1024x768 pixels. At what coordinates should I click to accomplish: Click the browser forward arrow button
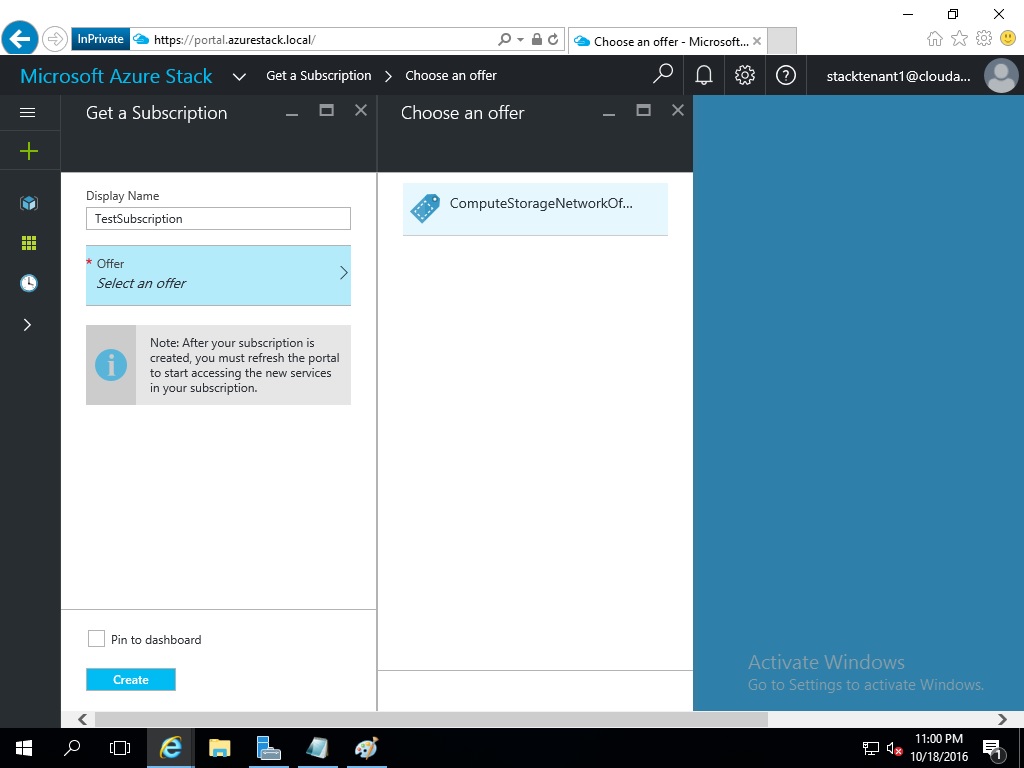click(55, 39)
